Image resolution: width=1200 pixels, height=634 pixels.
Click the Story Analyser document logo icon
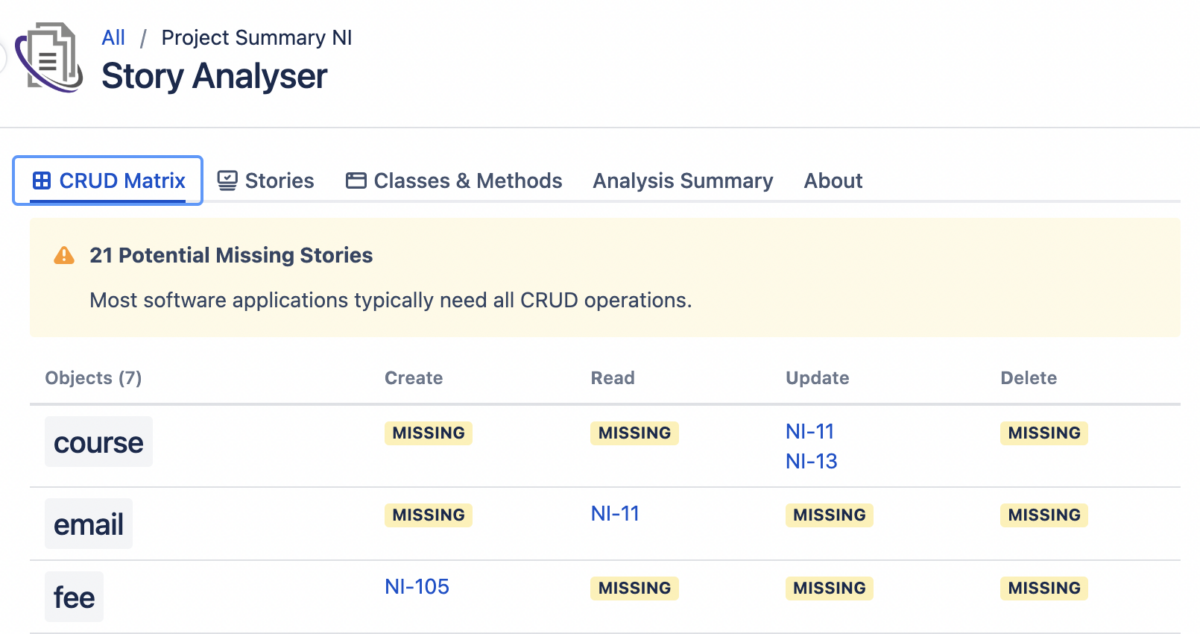coord(48,57)
